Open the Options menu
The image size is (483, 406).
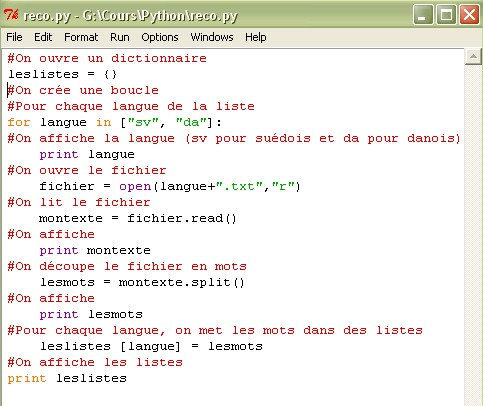pyautogui.click(x=160, y=37)
